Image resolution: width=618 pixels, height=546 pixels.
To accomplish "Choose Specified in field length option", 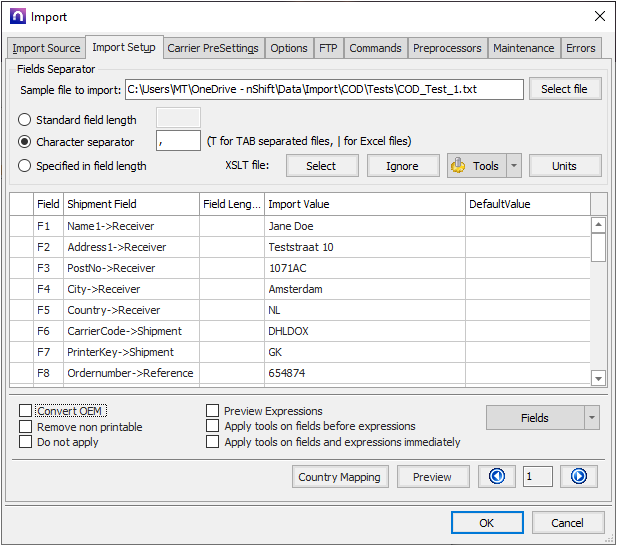I will tap(26, 166).
